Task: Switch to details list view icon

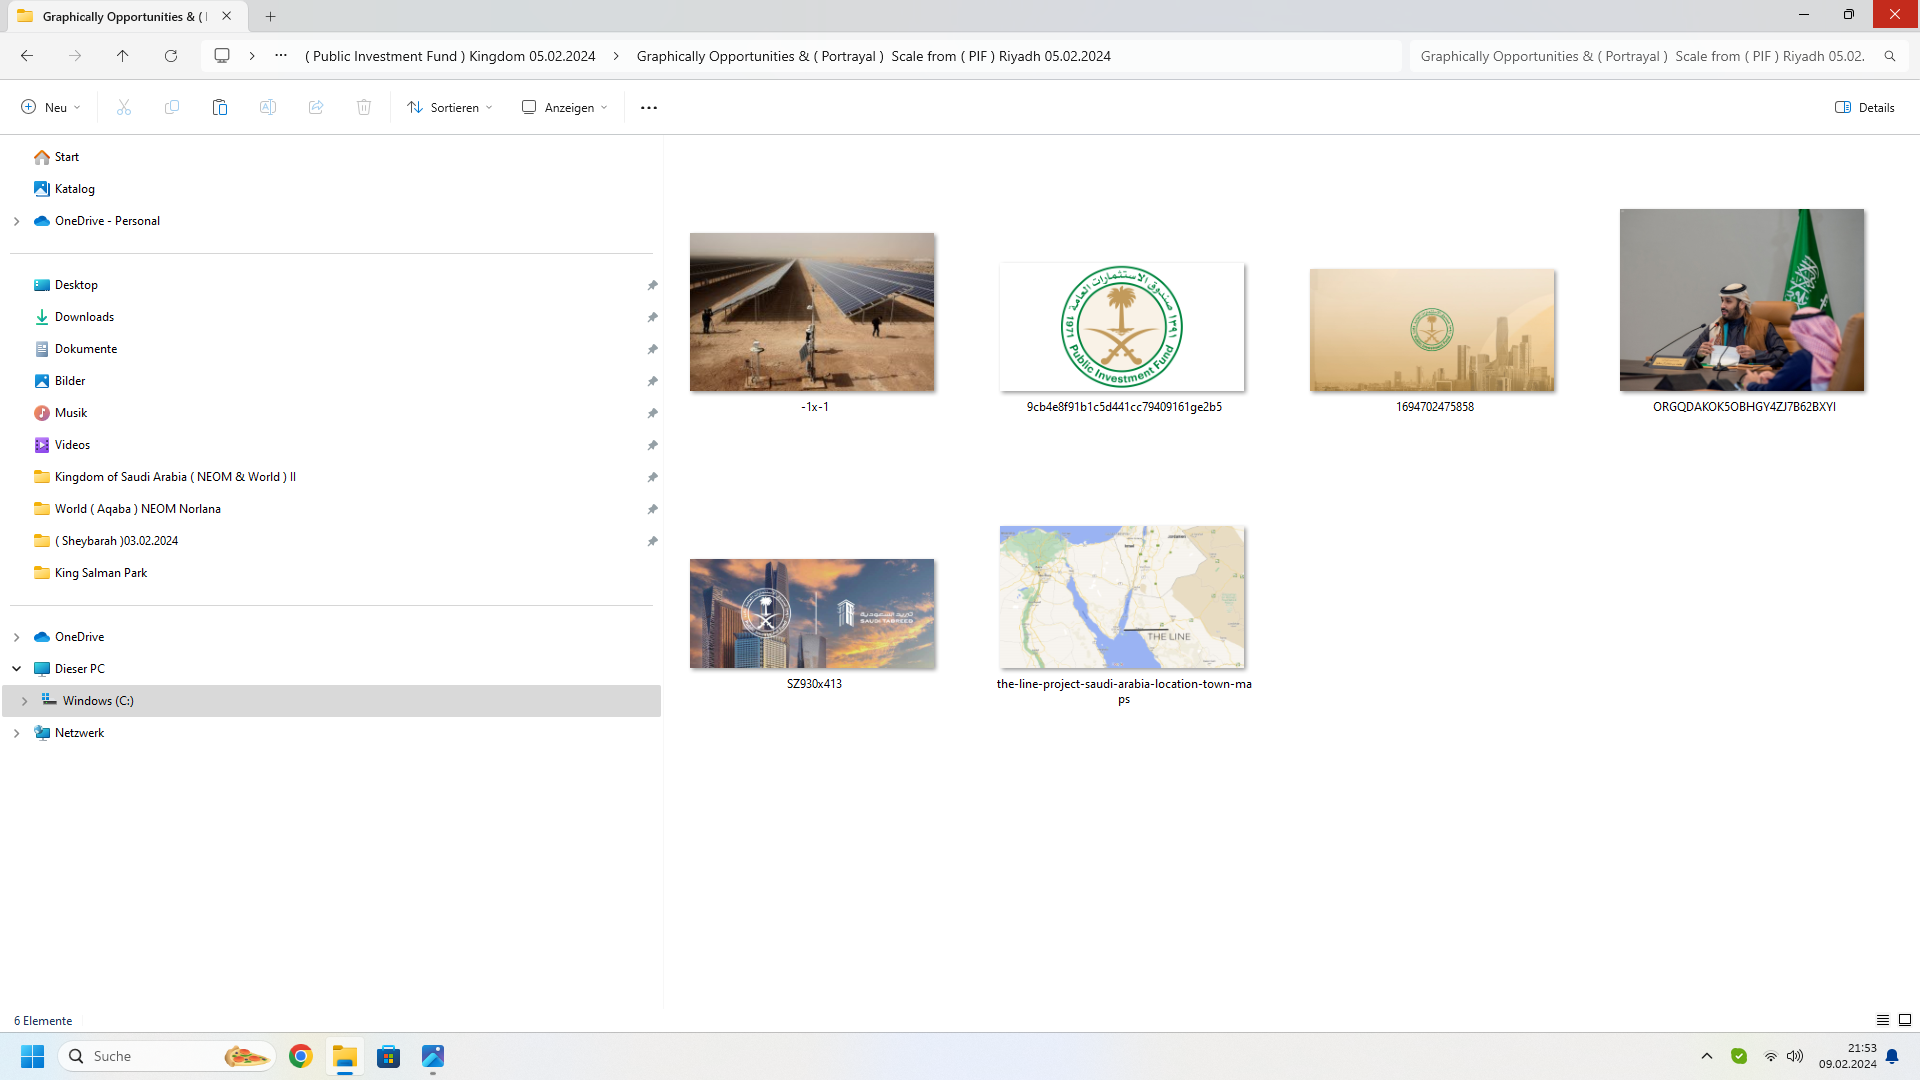Action: (x=1883, y=1020)
